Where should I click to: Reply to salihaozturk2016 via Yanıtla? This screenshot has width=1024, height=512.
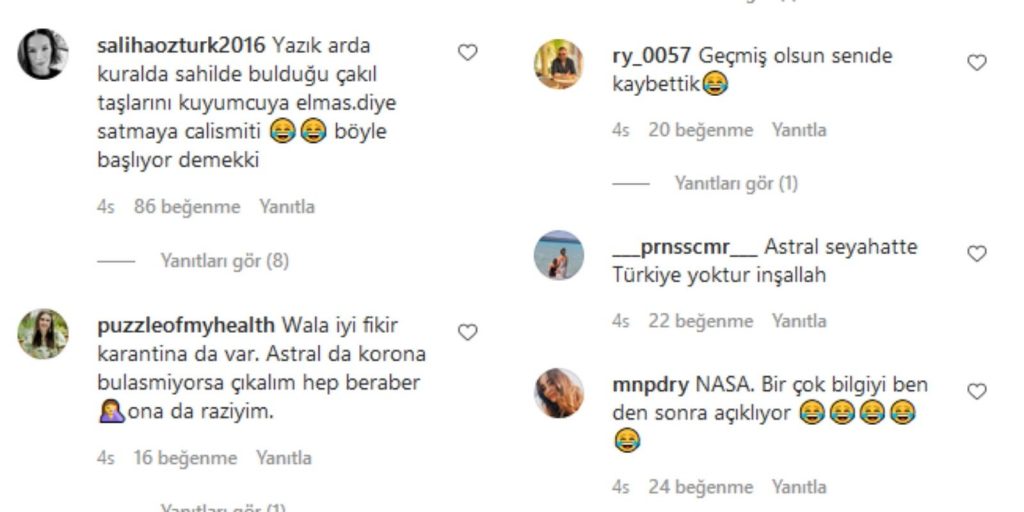(x=287, y=207)
